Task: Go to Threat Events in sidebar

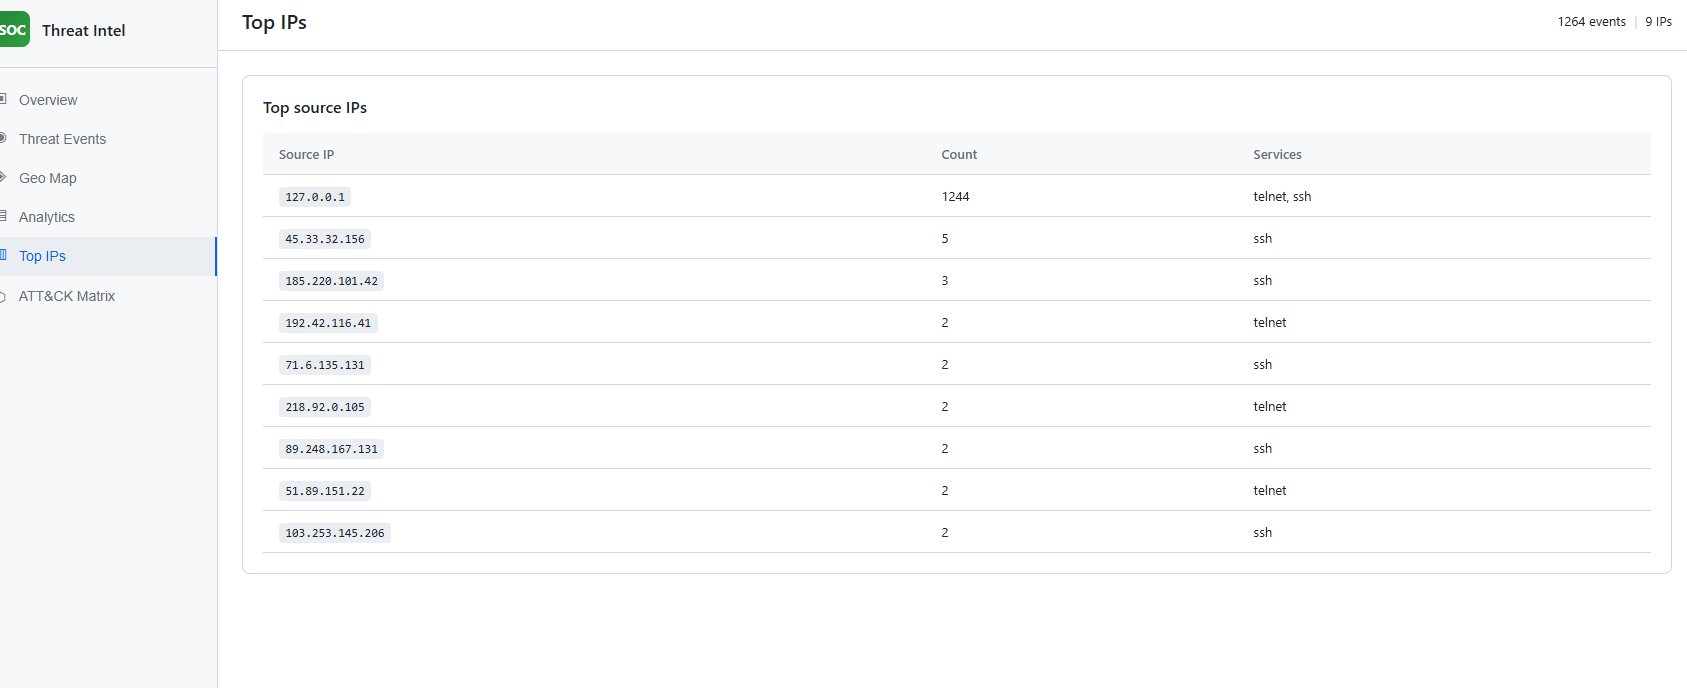Action: click(x=62, y=139)
